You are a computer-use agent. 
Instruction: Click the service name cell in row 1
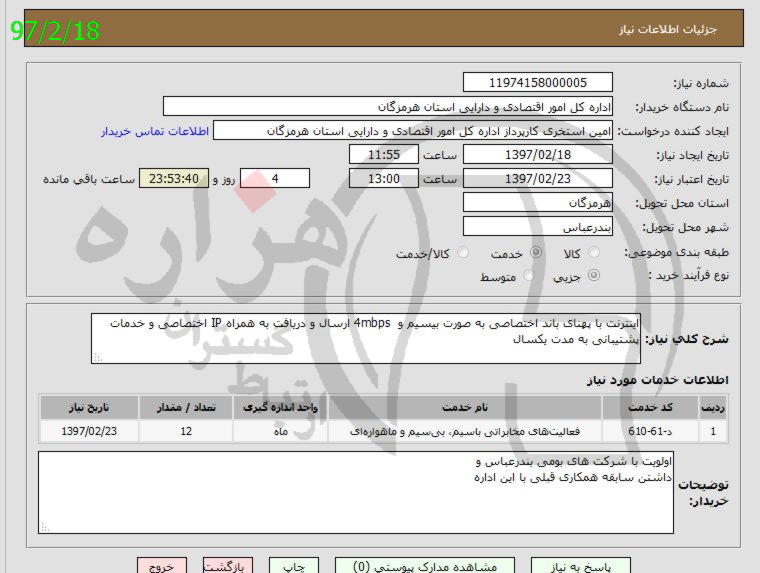(x=465, y=431)
